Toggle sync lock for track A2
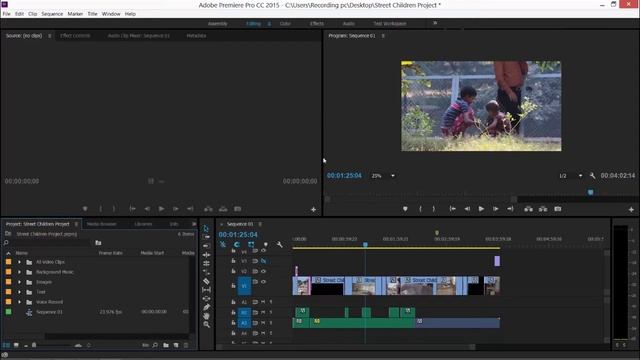The width and height of the screenshot is (640, 360). (x=255, y=312)
